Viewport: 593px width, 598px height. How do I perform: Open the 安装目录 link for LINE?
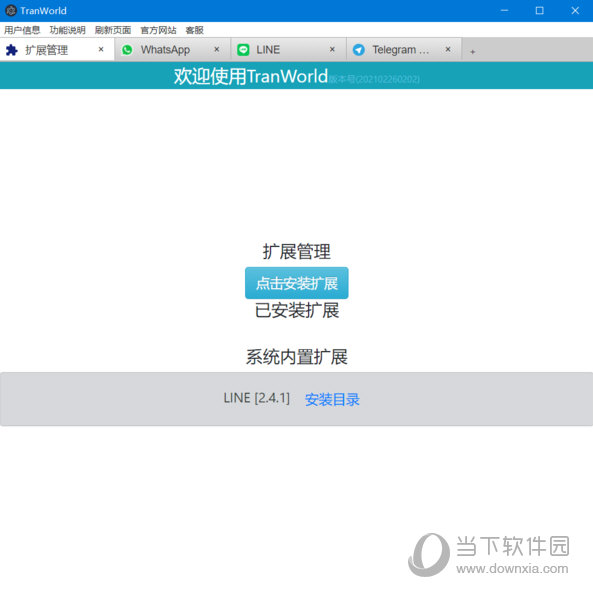coord(332,399)
